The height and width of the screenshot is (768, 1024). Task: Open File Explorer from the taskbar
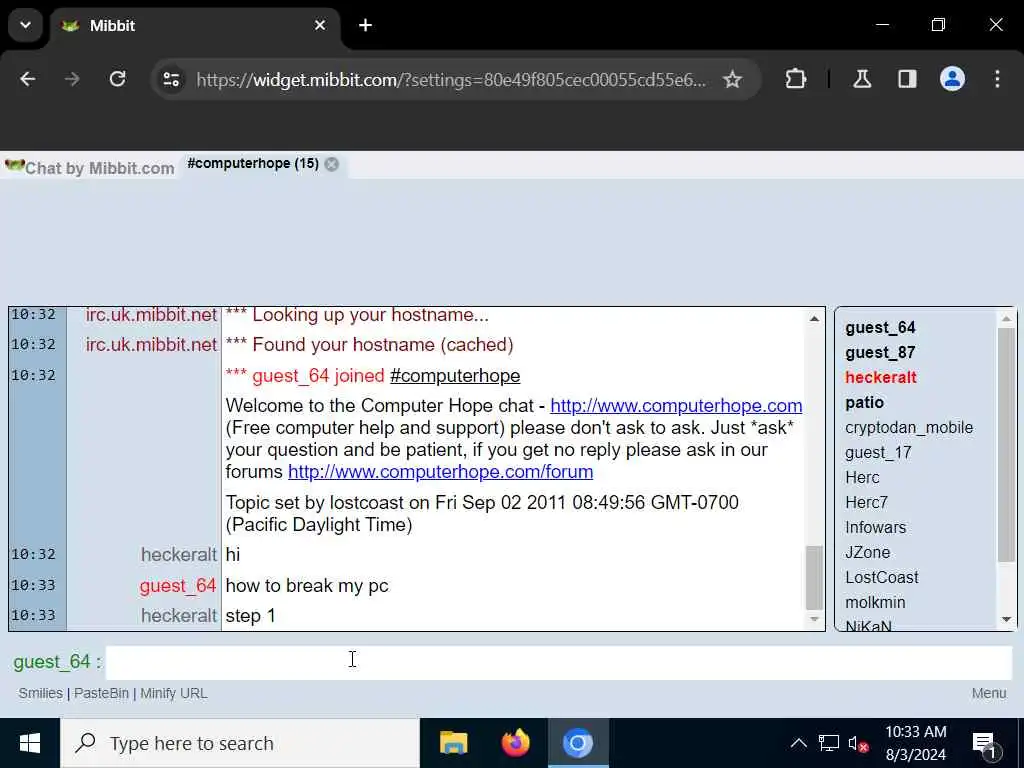pos(454,743)
